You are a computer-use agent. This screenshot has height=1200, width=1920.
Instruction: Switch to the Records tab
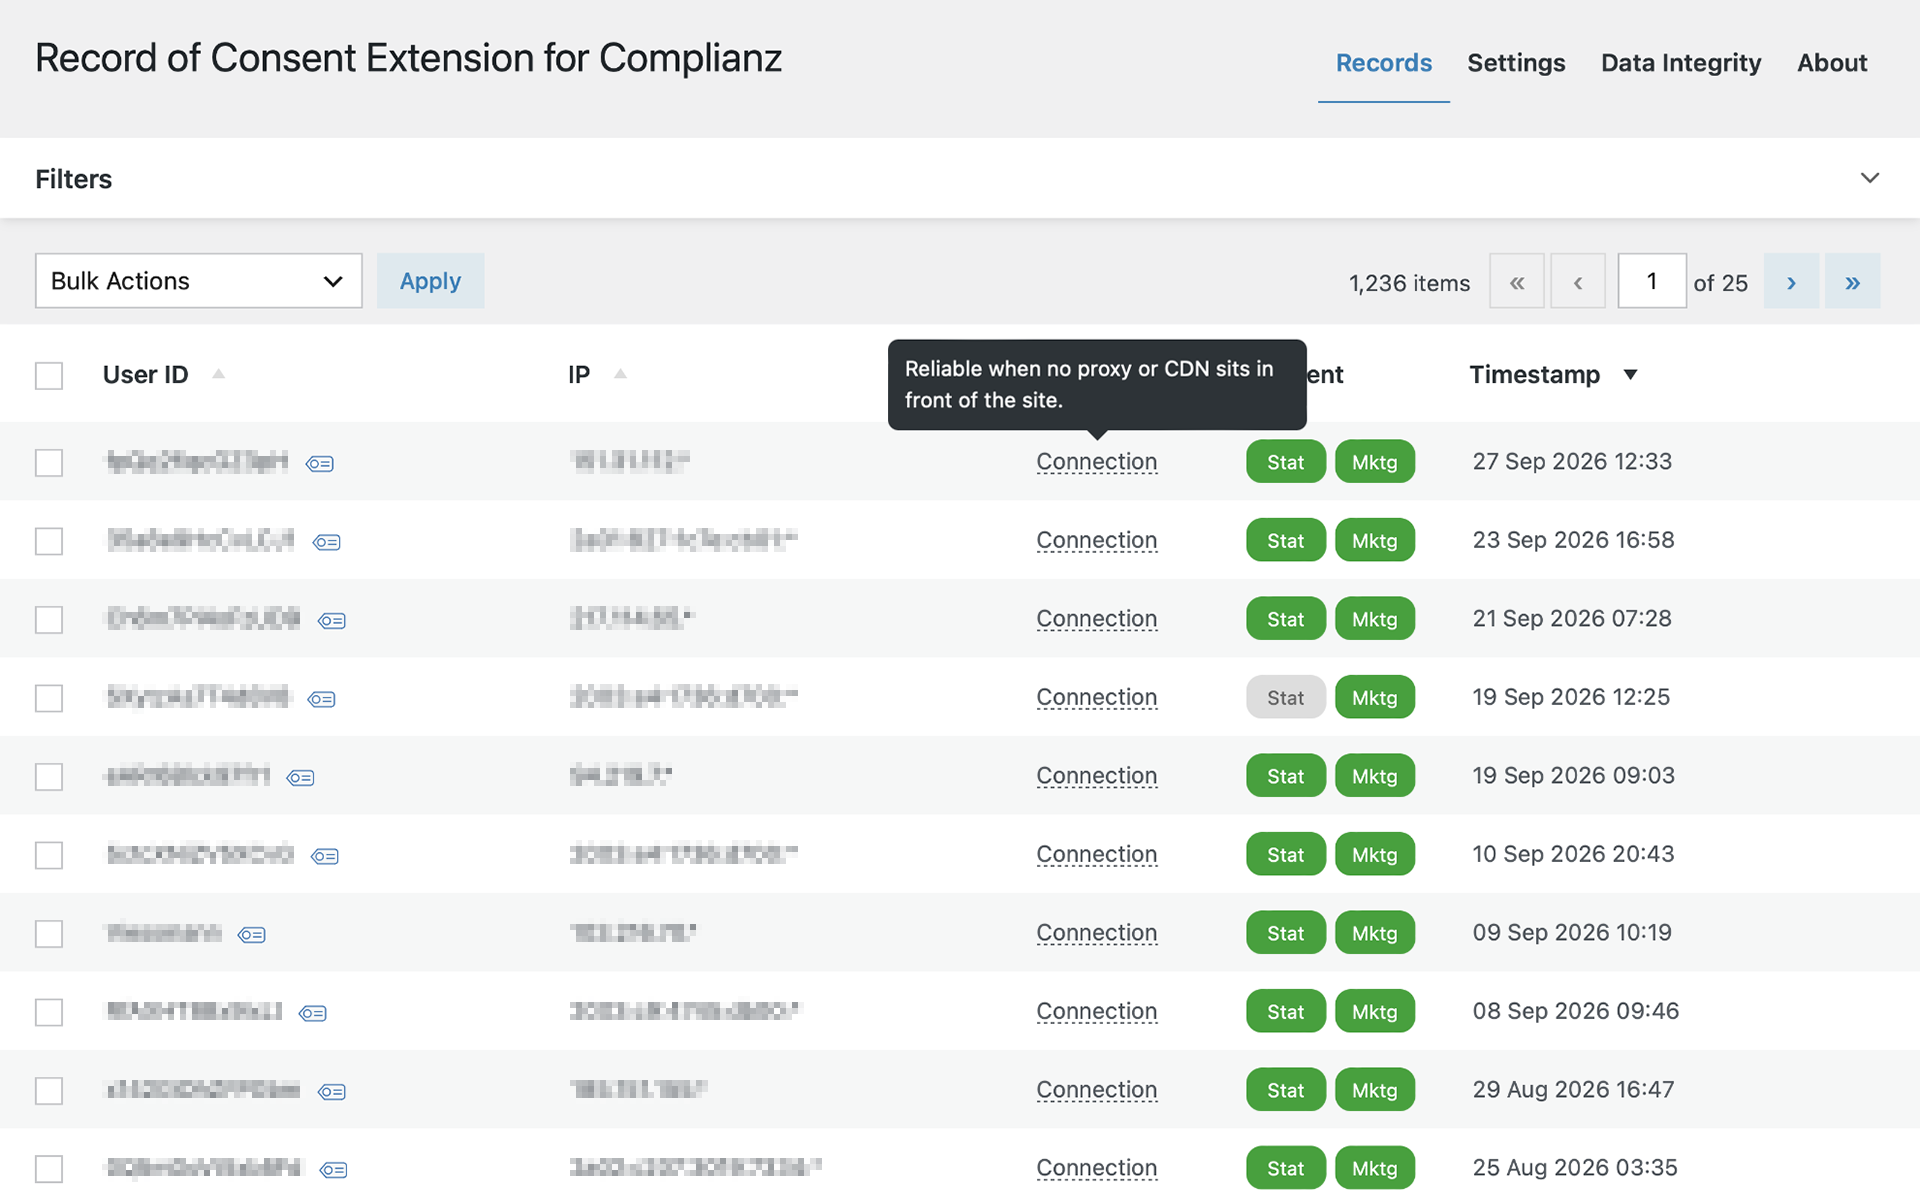point(1384,63)
